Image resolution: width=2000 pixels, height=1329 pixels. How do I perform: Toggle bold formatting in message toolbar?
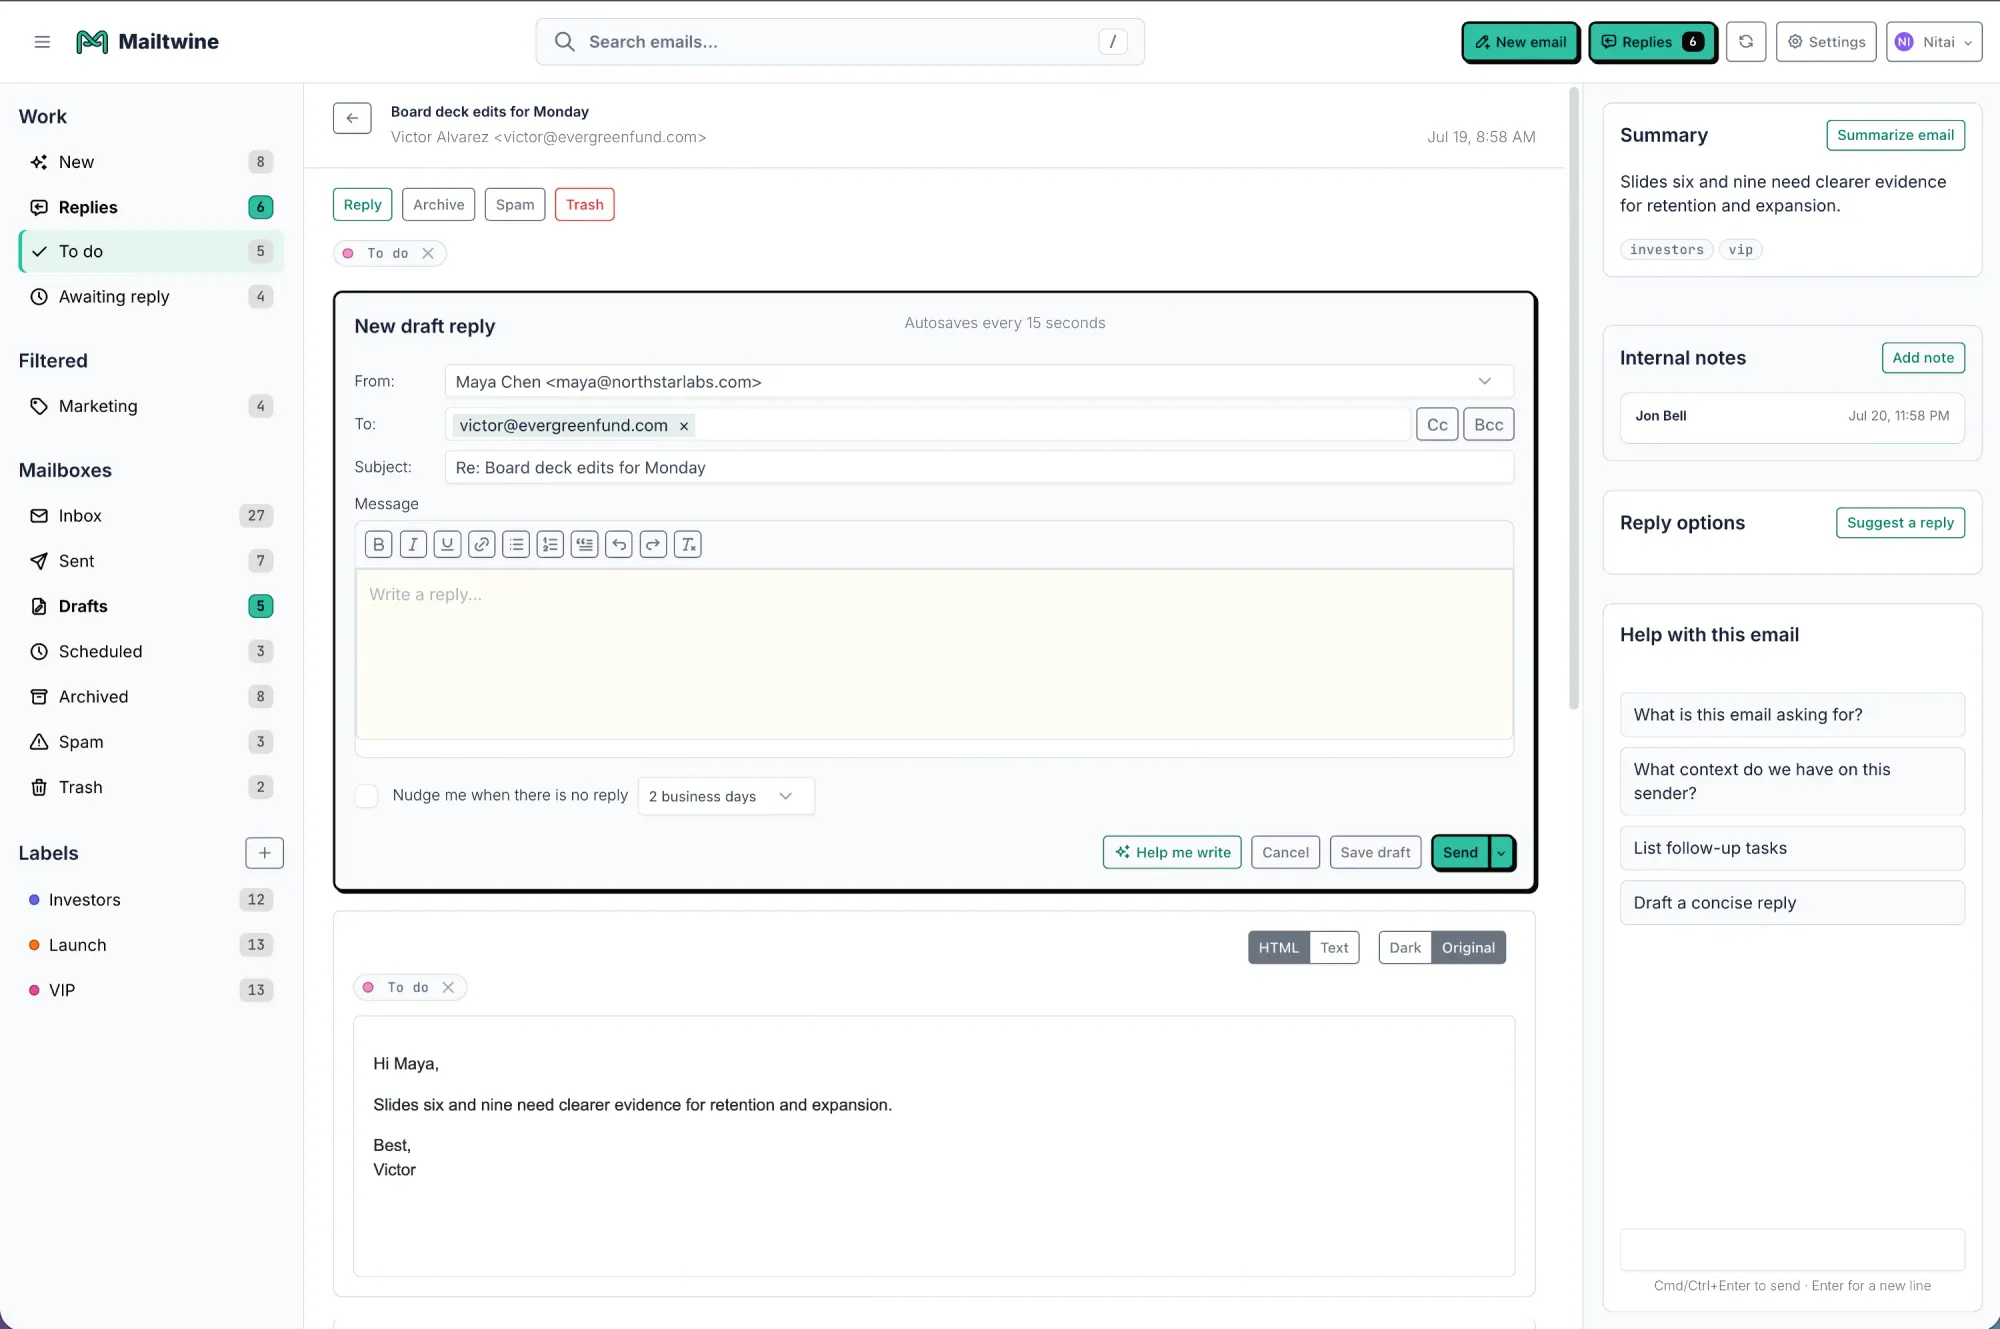click(x=378, y=544)
